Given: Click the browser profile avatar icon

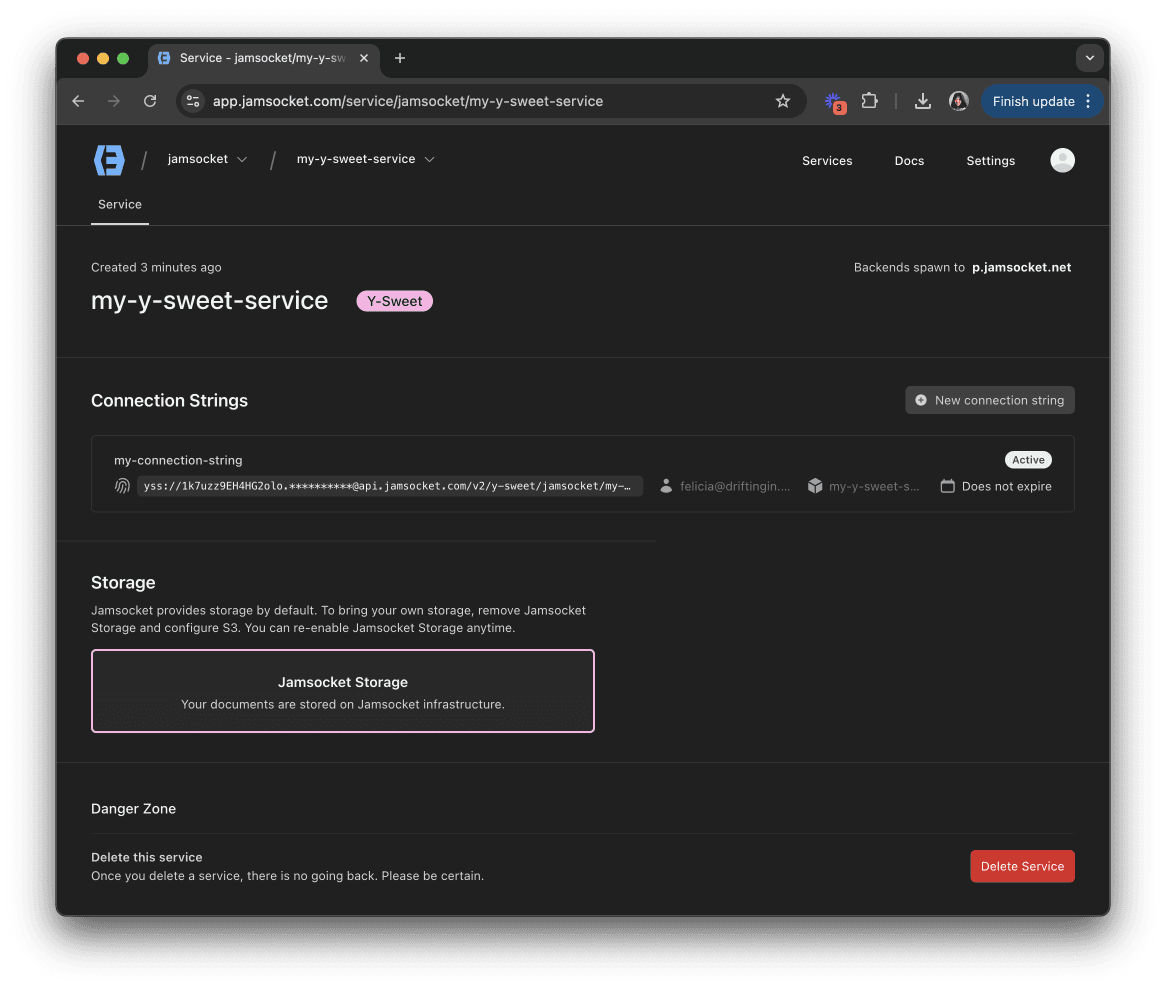Looking at the screenshot, I should 959,101.
